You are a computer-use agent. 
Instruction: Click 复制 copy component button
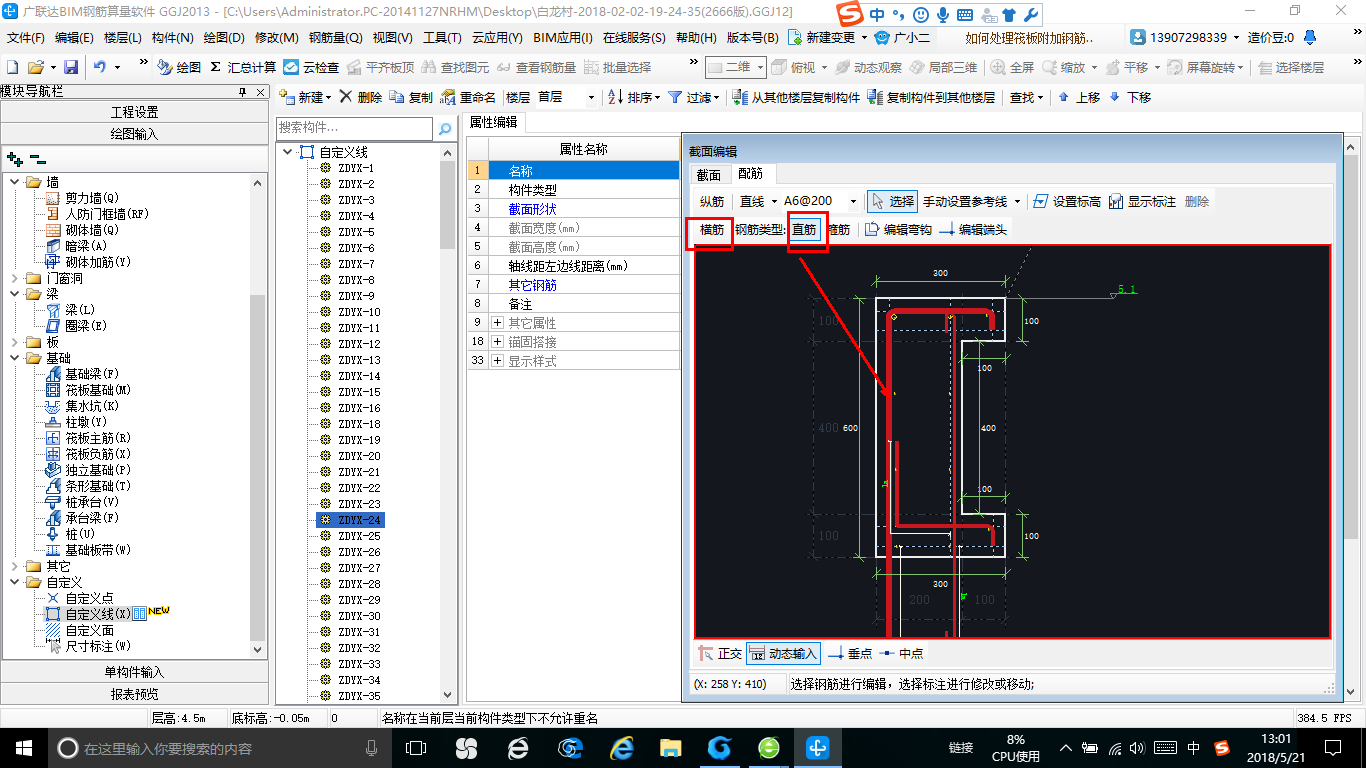[x=411, y=97]
